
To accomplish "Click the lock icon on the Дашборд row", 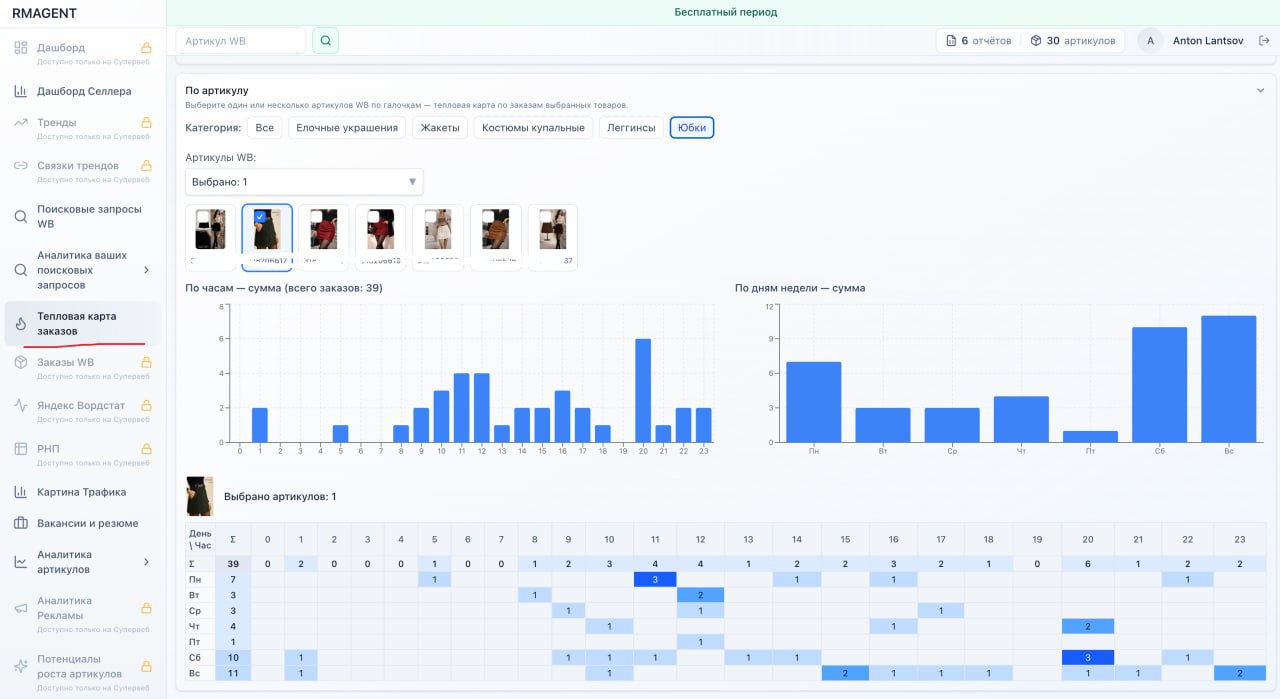I will point(146,48).
